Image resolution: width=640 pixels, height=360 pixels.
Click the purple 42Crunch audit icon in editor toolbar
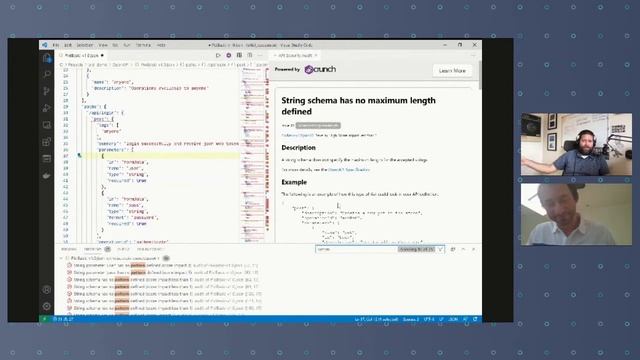point(229,55)
